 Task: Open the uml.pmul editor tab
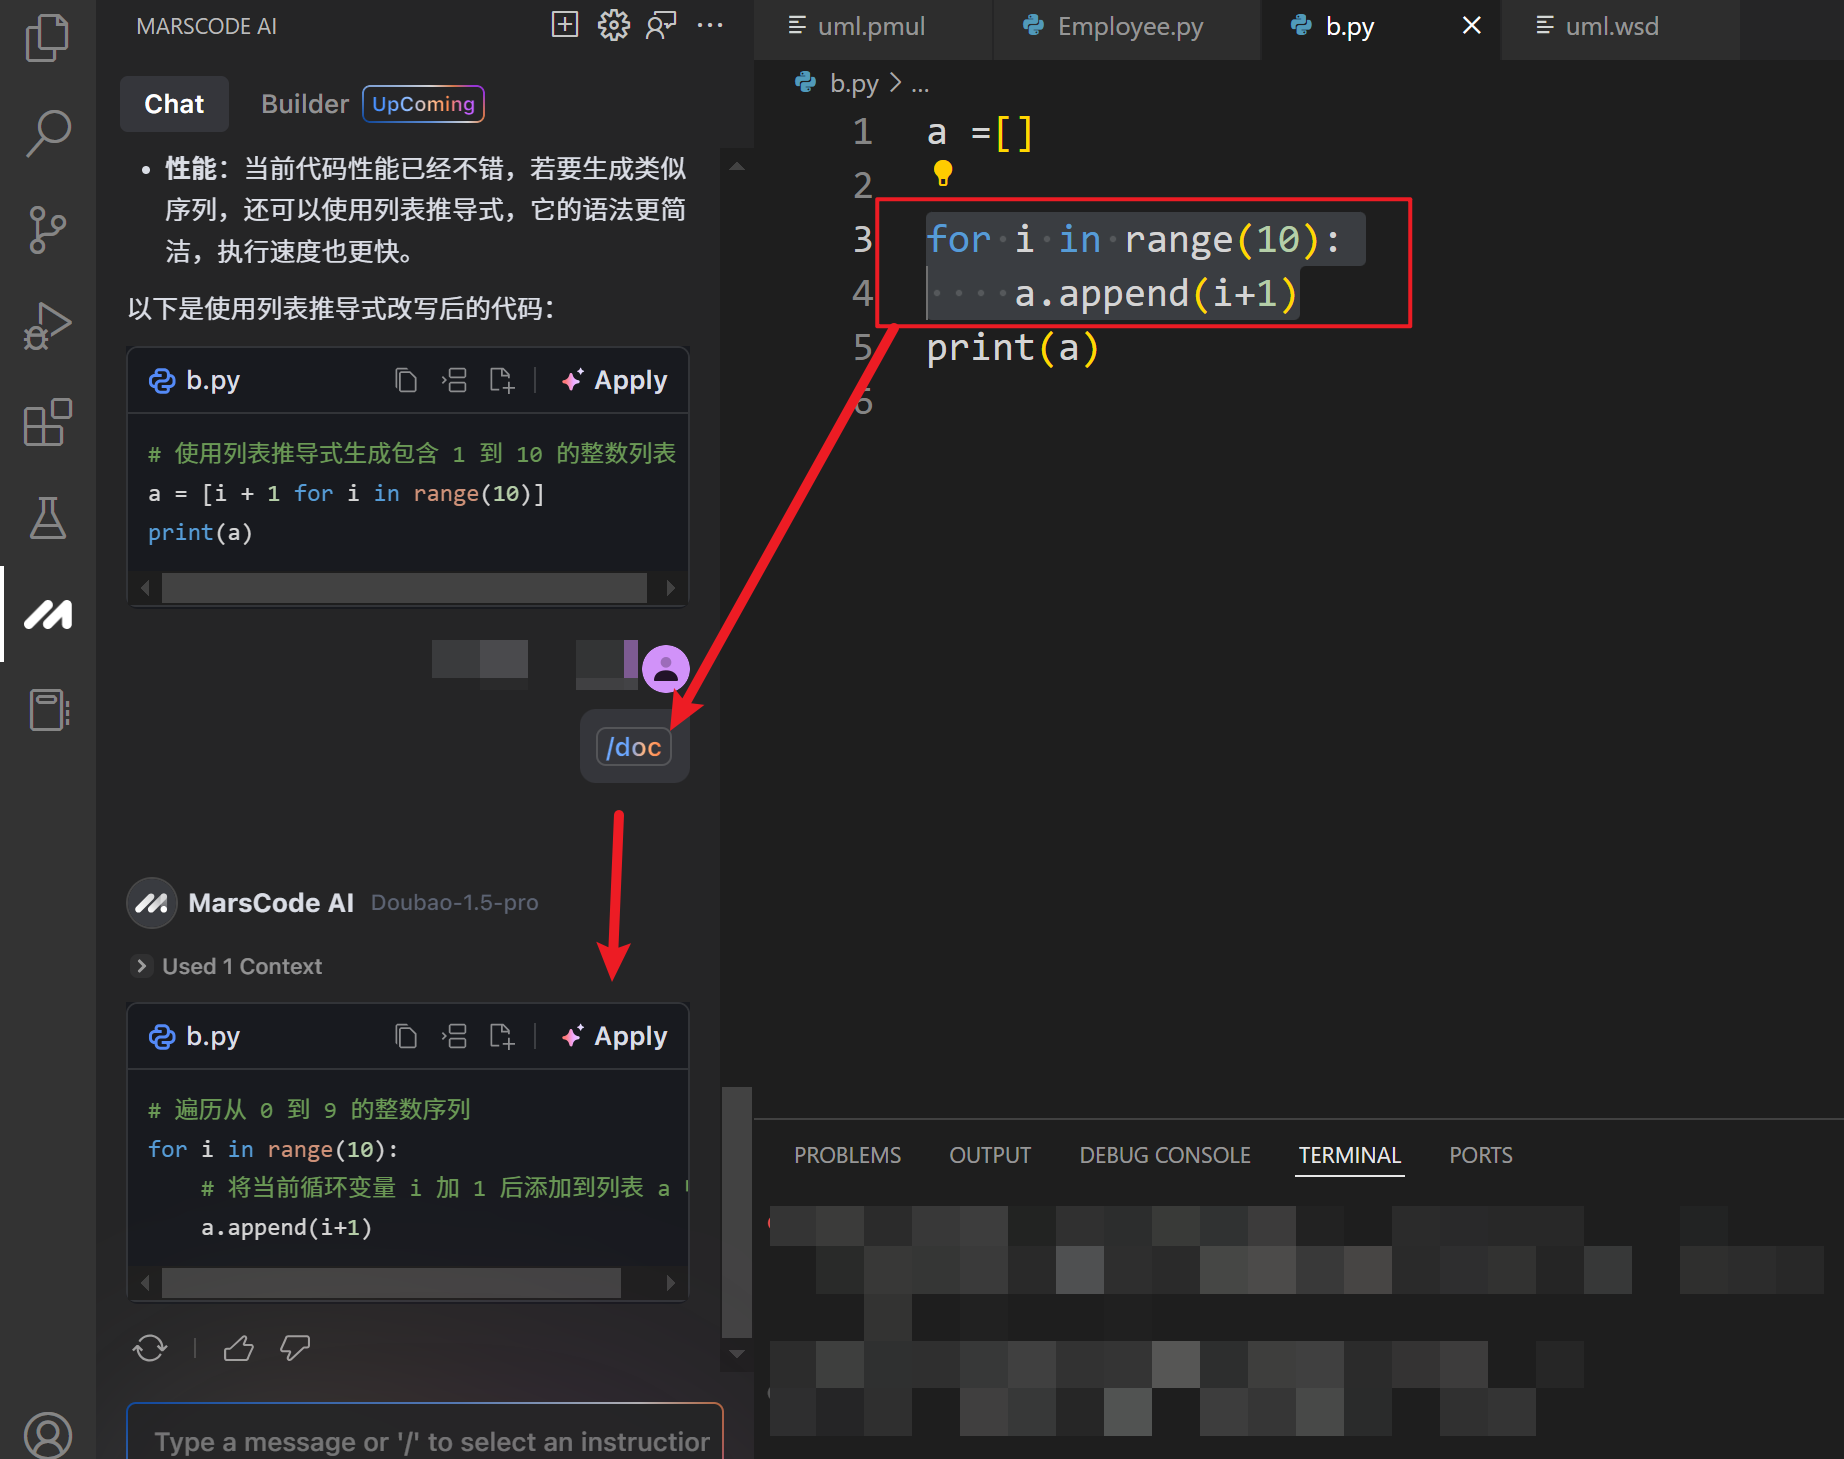coord(871,27)
